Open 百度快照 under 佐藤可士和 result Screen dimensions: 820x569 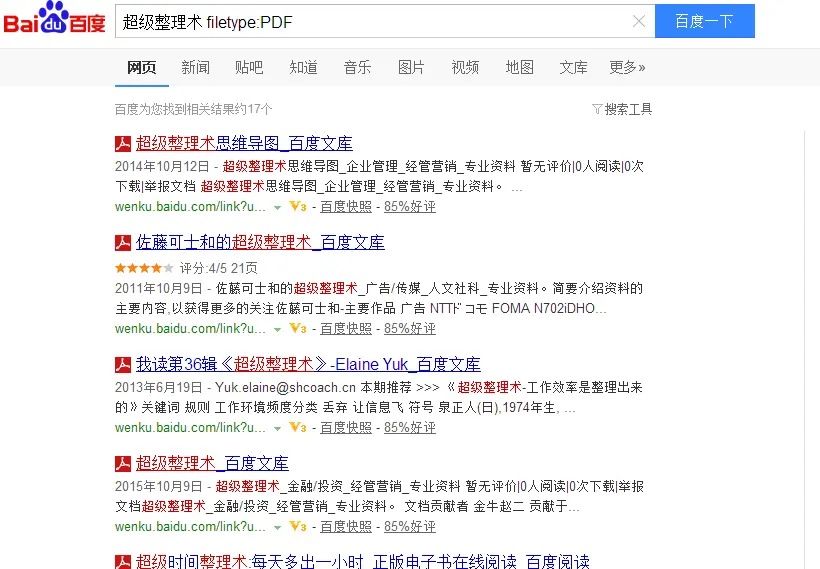click(x=346, y=328)
